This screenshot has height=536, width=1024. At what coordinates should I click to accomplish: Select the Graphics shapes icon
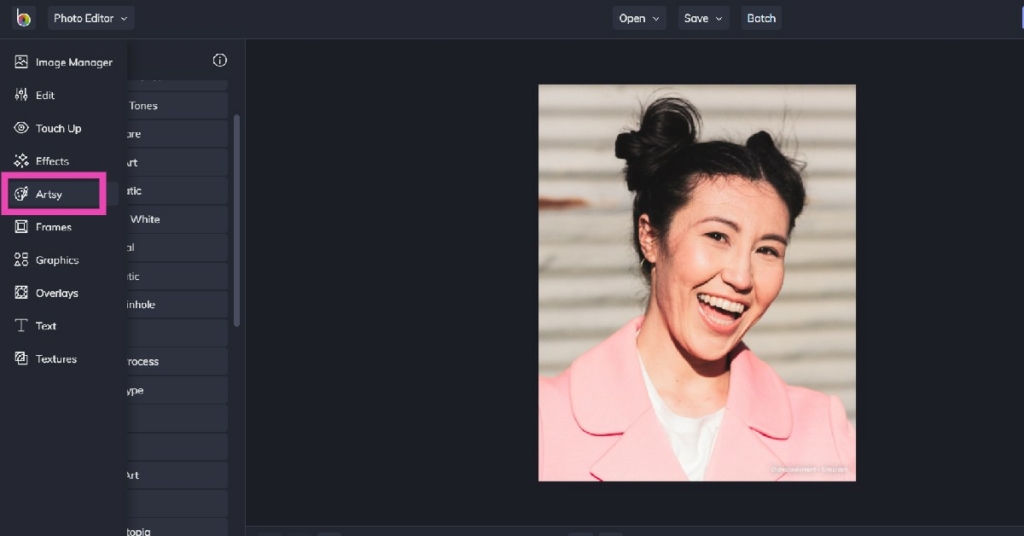click(21, 260)
